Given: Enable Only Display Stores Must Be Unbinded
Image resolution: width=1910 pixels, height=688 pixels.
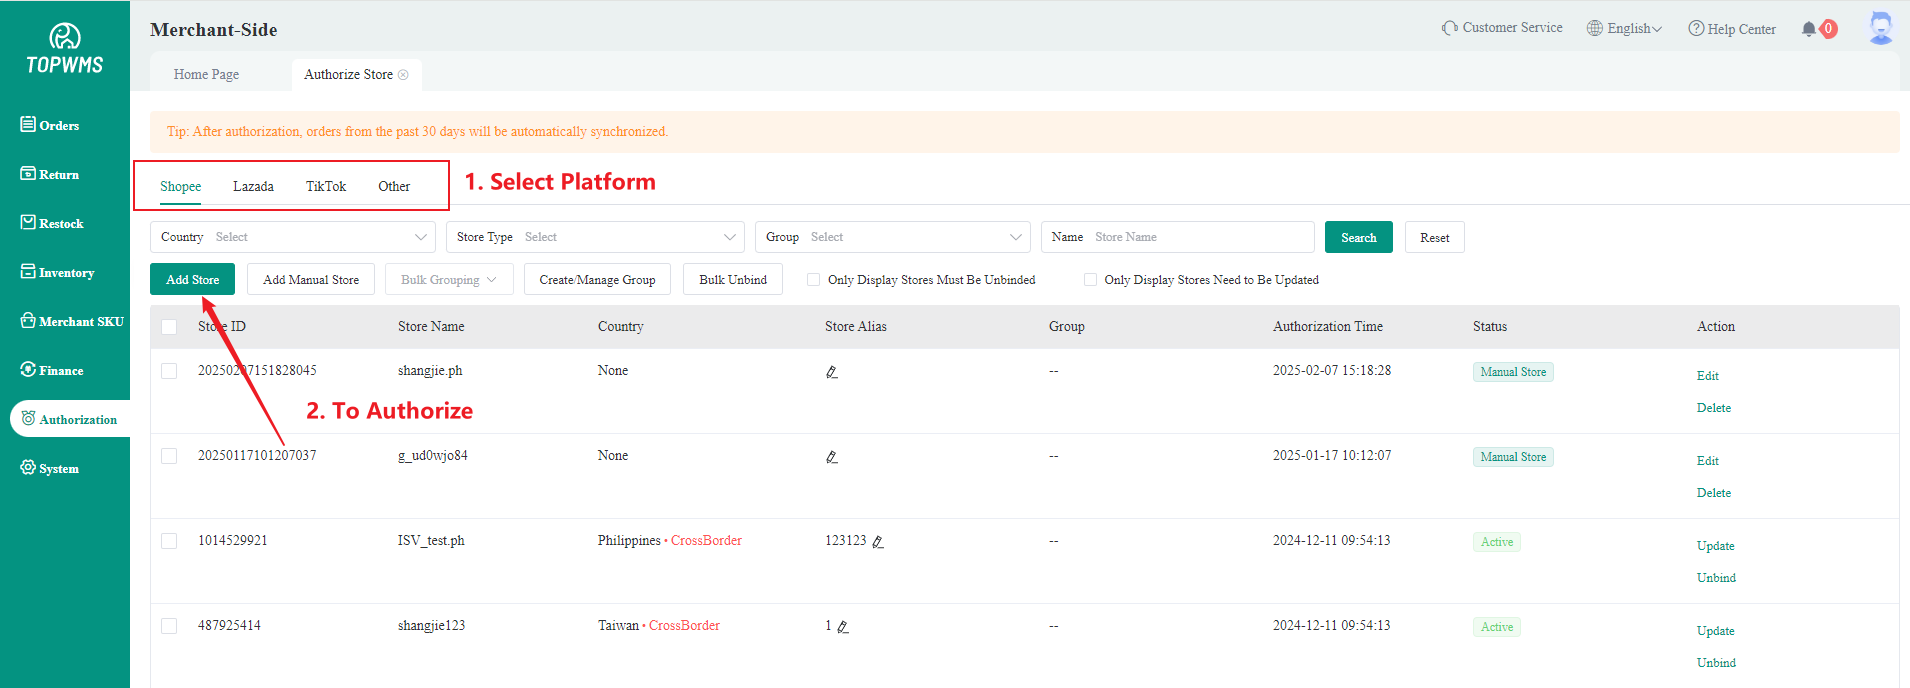Looking at the screenshot, I should (x=814, y=280).
